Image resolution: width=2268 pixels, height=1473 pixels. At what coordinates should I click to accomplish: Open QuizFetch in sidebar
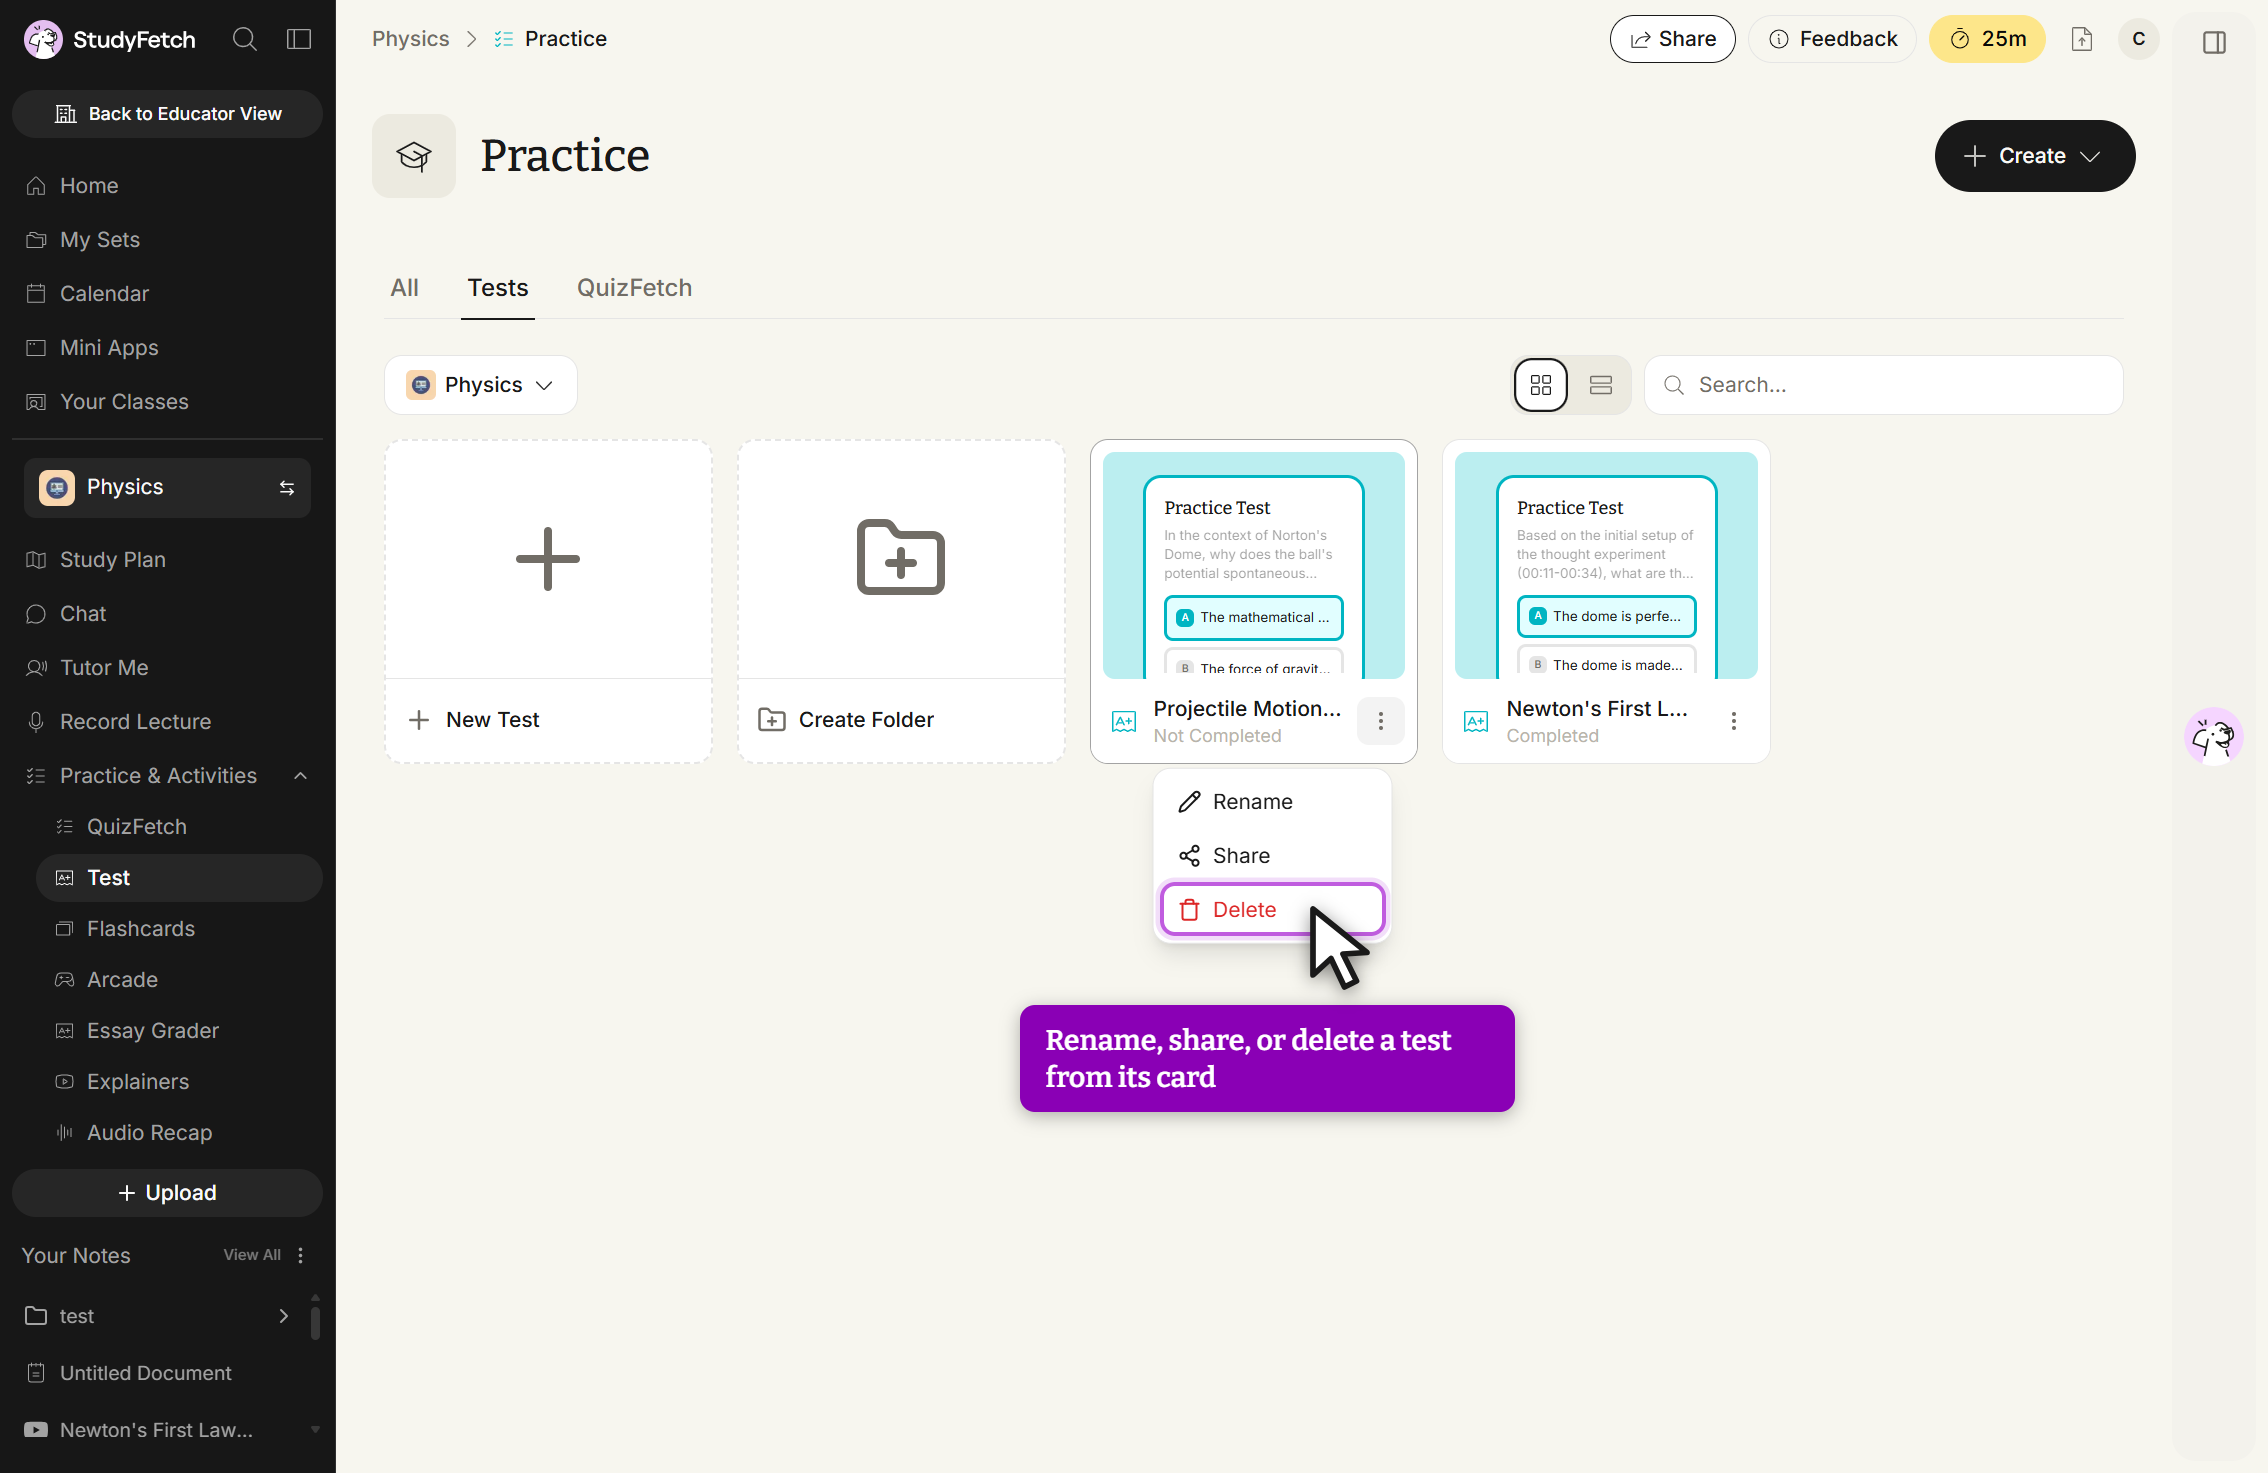tap(180, 827)
